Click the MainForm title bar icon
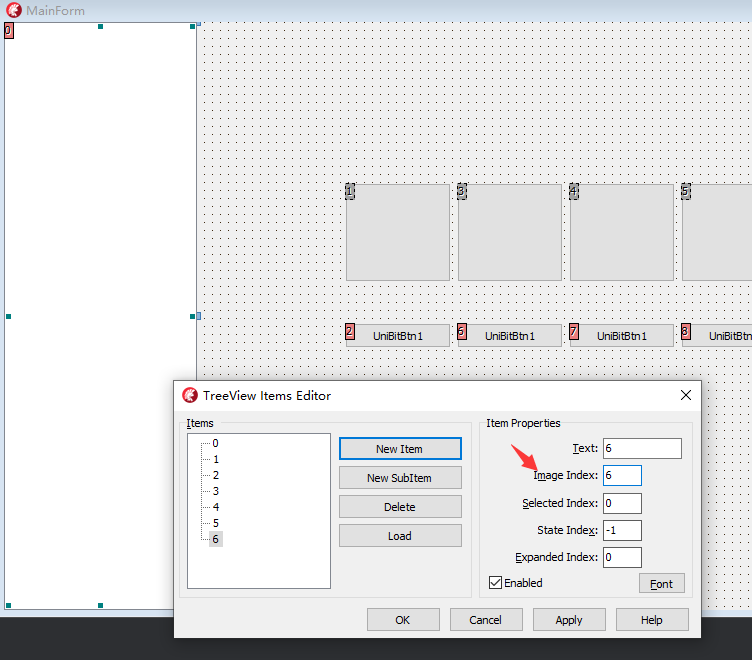 click(x=13, y=11)
